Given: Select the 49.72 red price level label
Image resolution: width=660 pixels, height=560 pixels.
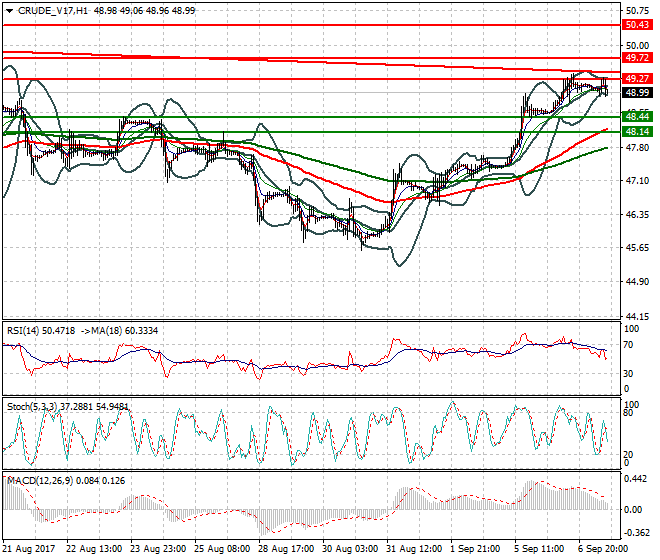Looking at the screenshot, I should [637, 58].
